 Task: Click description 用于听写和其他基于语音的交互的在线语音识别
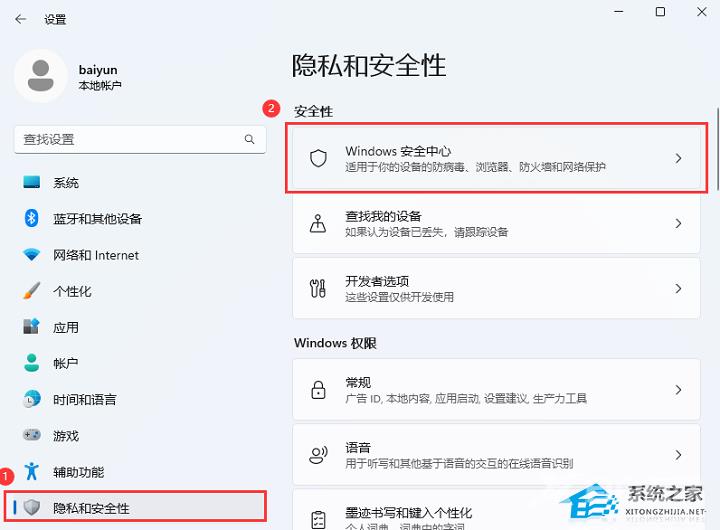pyautogui.click(x=459, y=463)
